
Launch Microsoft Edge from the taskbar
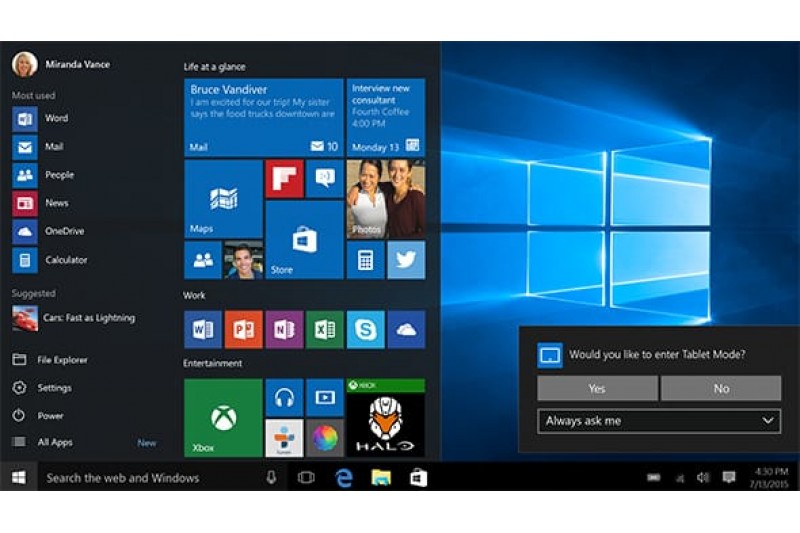[x=344, y=478]
